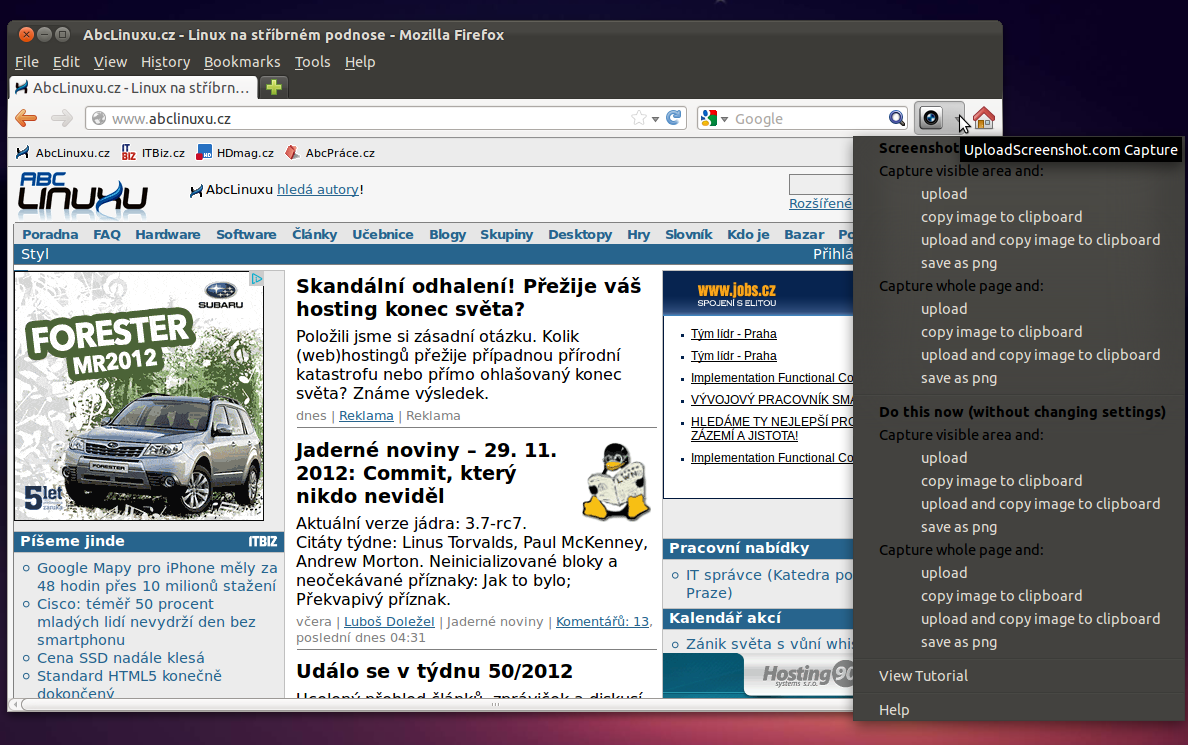Open the Edit menu

pos(66,62)
